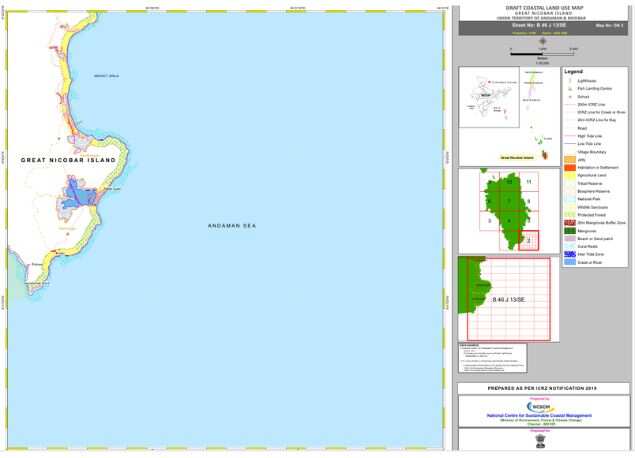The image size is (635, 458).
Task: Click the north arrow compass symbol
Action: 542,41
